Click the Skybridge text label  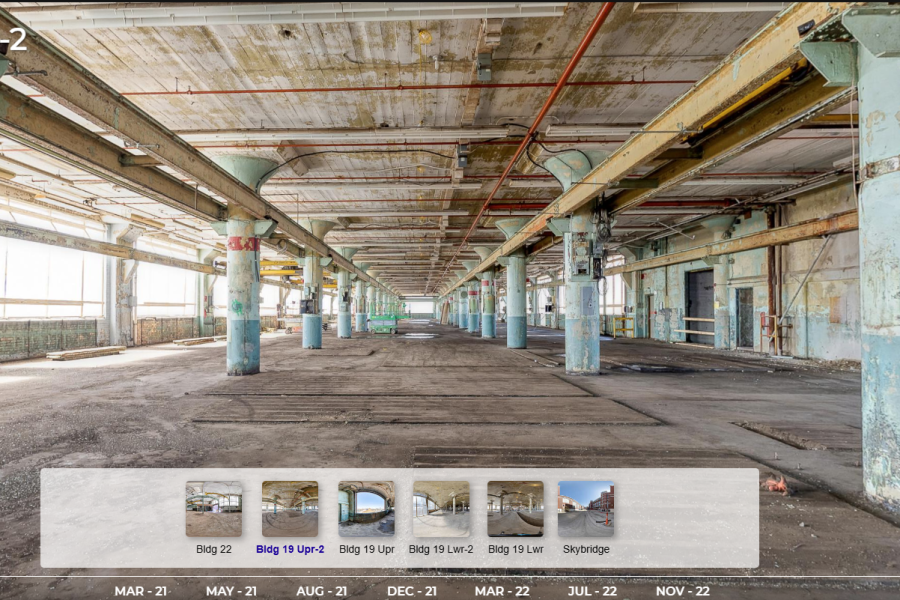point(586,549)
